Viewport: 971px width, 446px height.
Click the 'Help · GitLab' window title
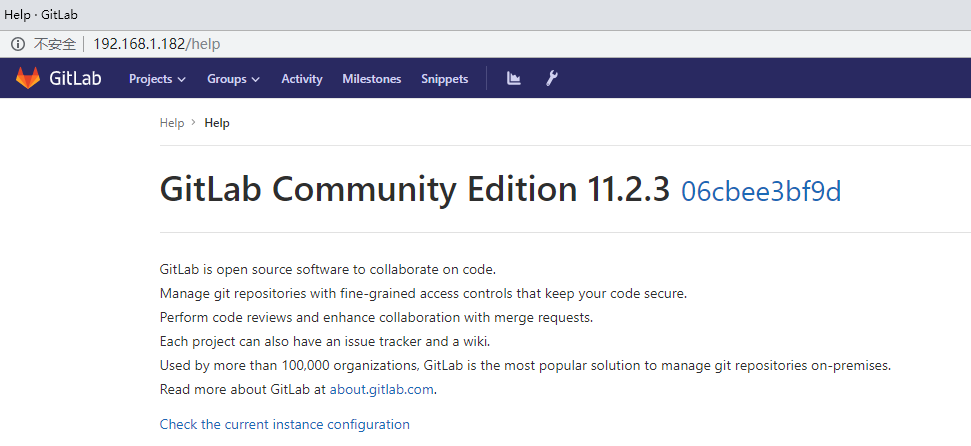coord(41,15)
